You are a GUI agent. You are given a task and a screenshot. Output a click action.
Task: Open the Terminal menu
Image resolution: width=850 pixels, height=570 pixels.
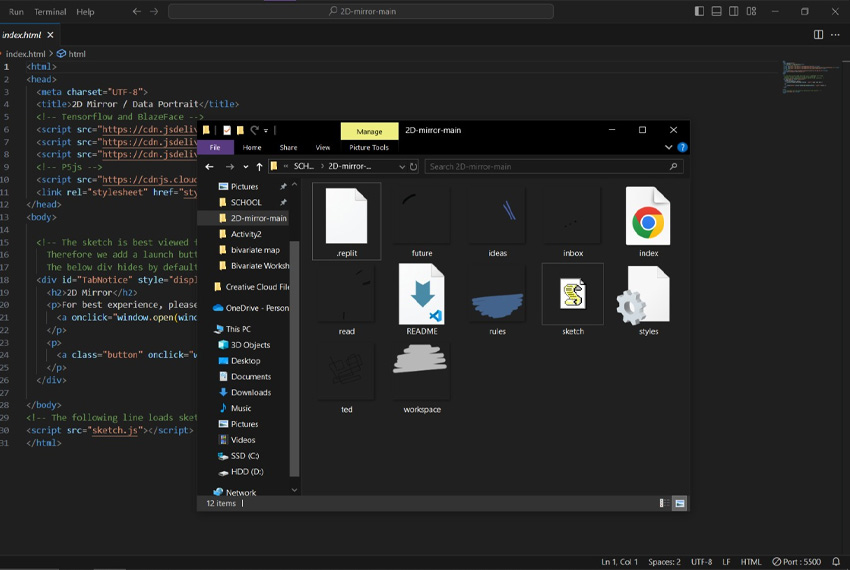point(50,12)
